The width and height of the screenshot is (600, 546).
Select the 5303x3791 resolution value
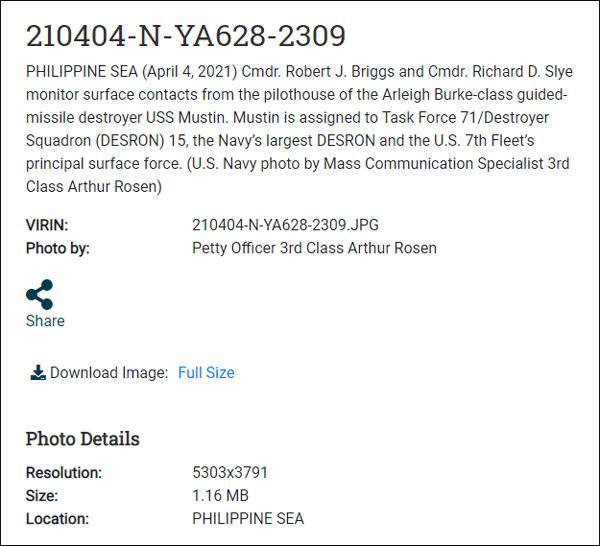coord(230,473)
